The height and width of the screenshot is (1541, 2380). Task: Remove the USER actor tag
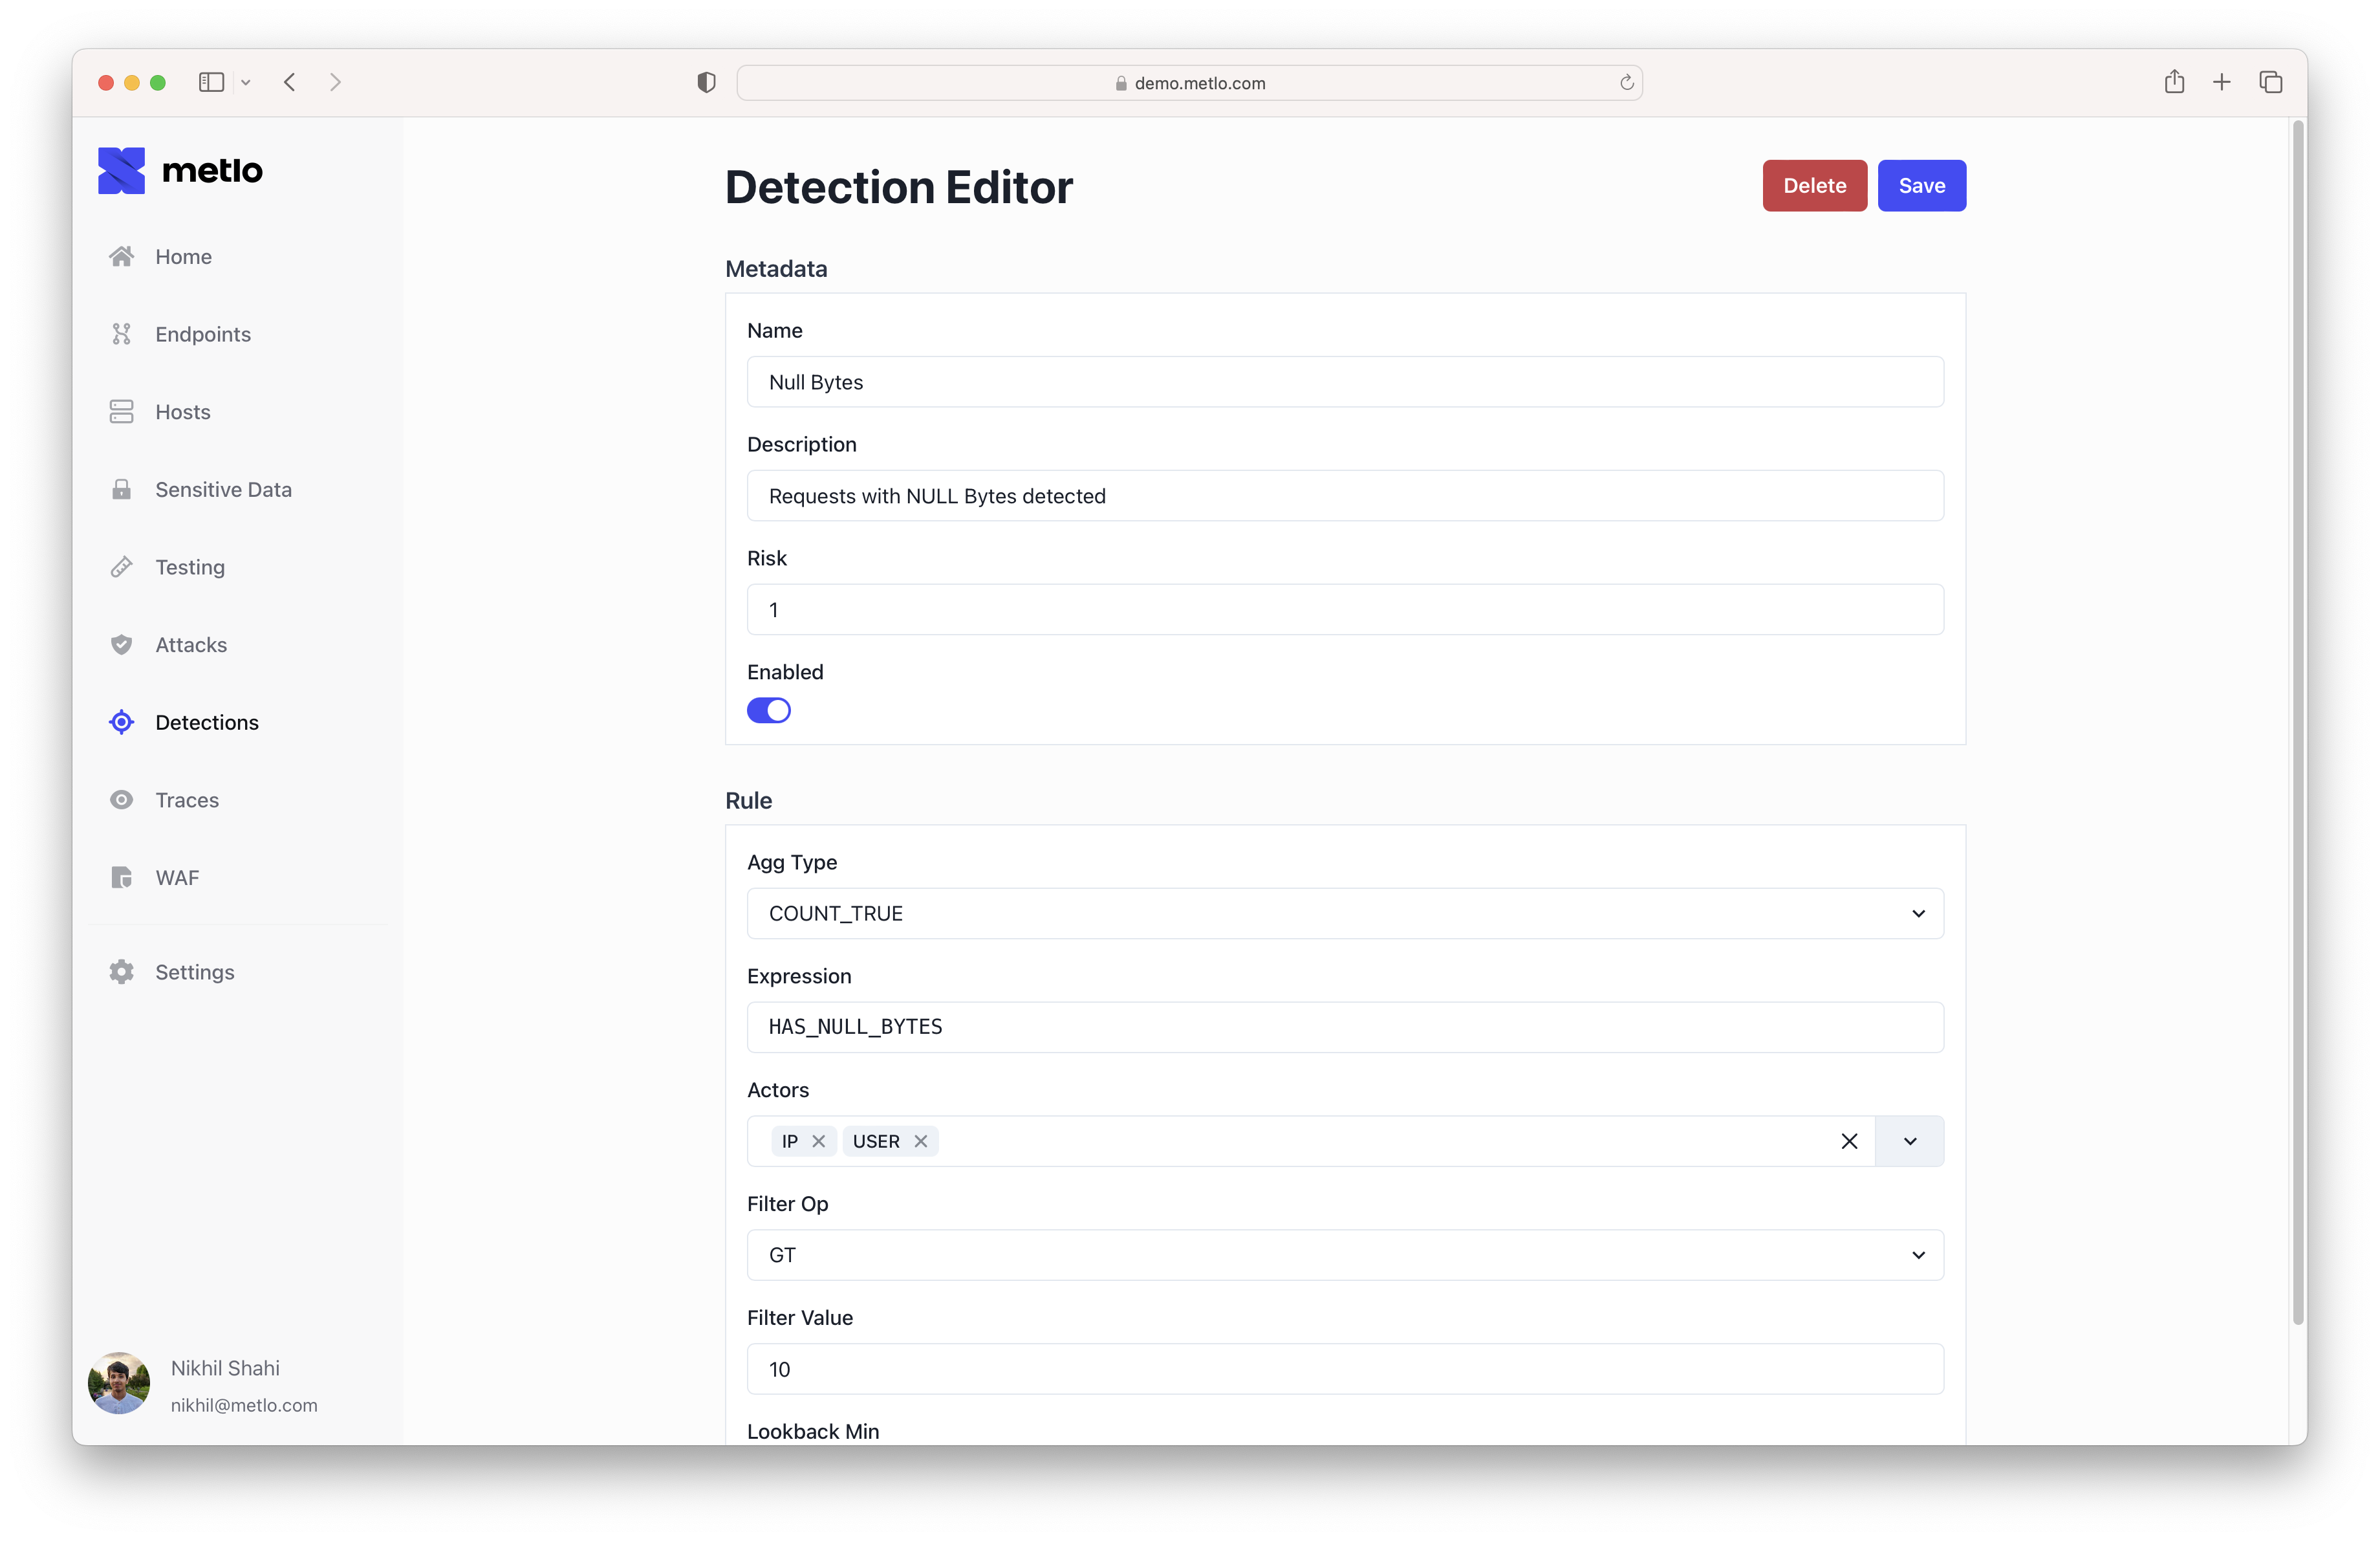[x=920, y=1141]
